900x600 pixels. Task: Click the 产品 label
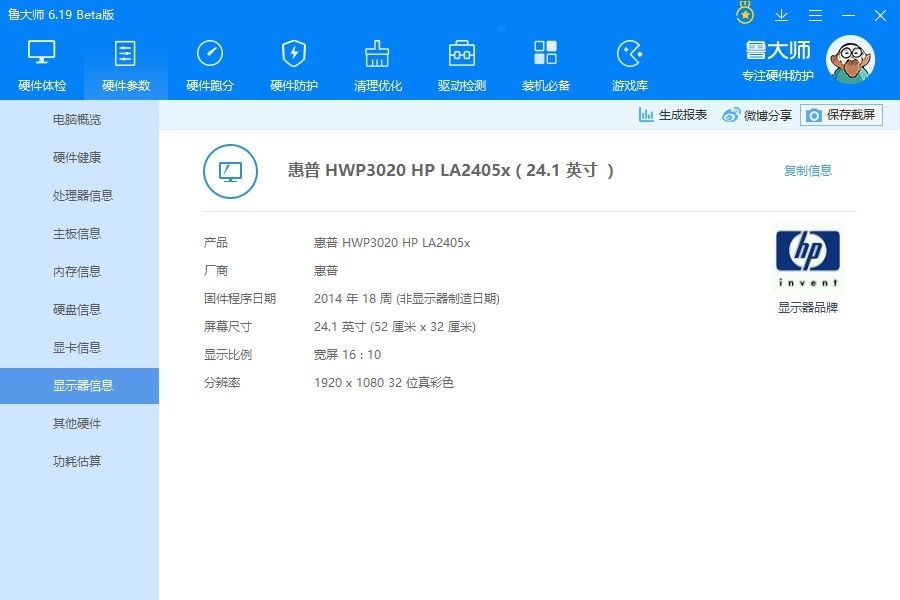[216, 242]
